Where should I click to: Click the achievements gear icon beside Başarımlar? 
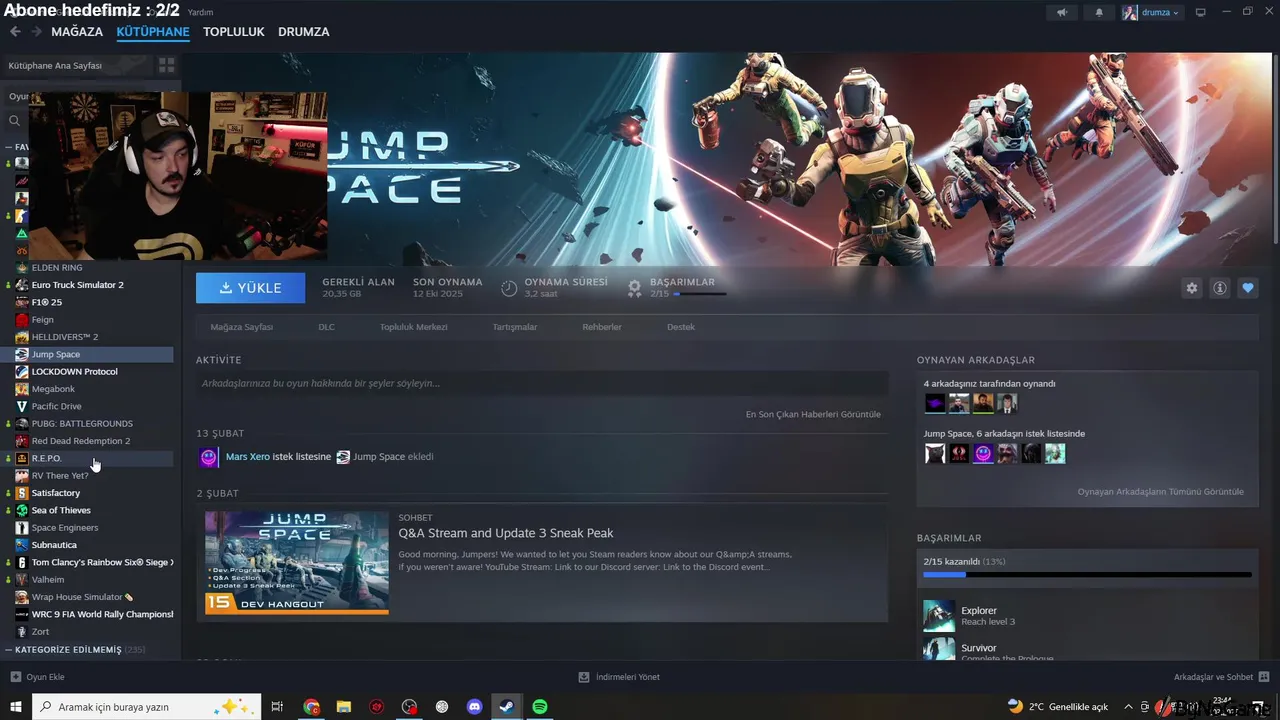pyautogui.click(x=634, y=288)
